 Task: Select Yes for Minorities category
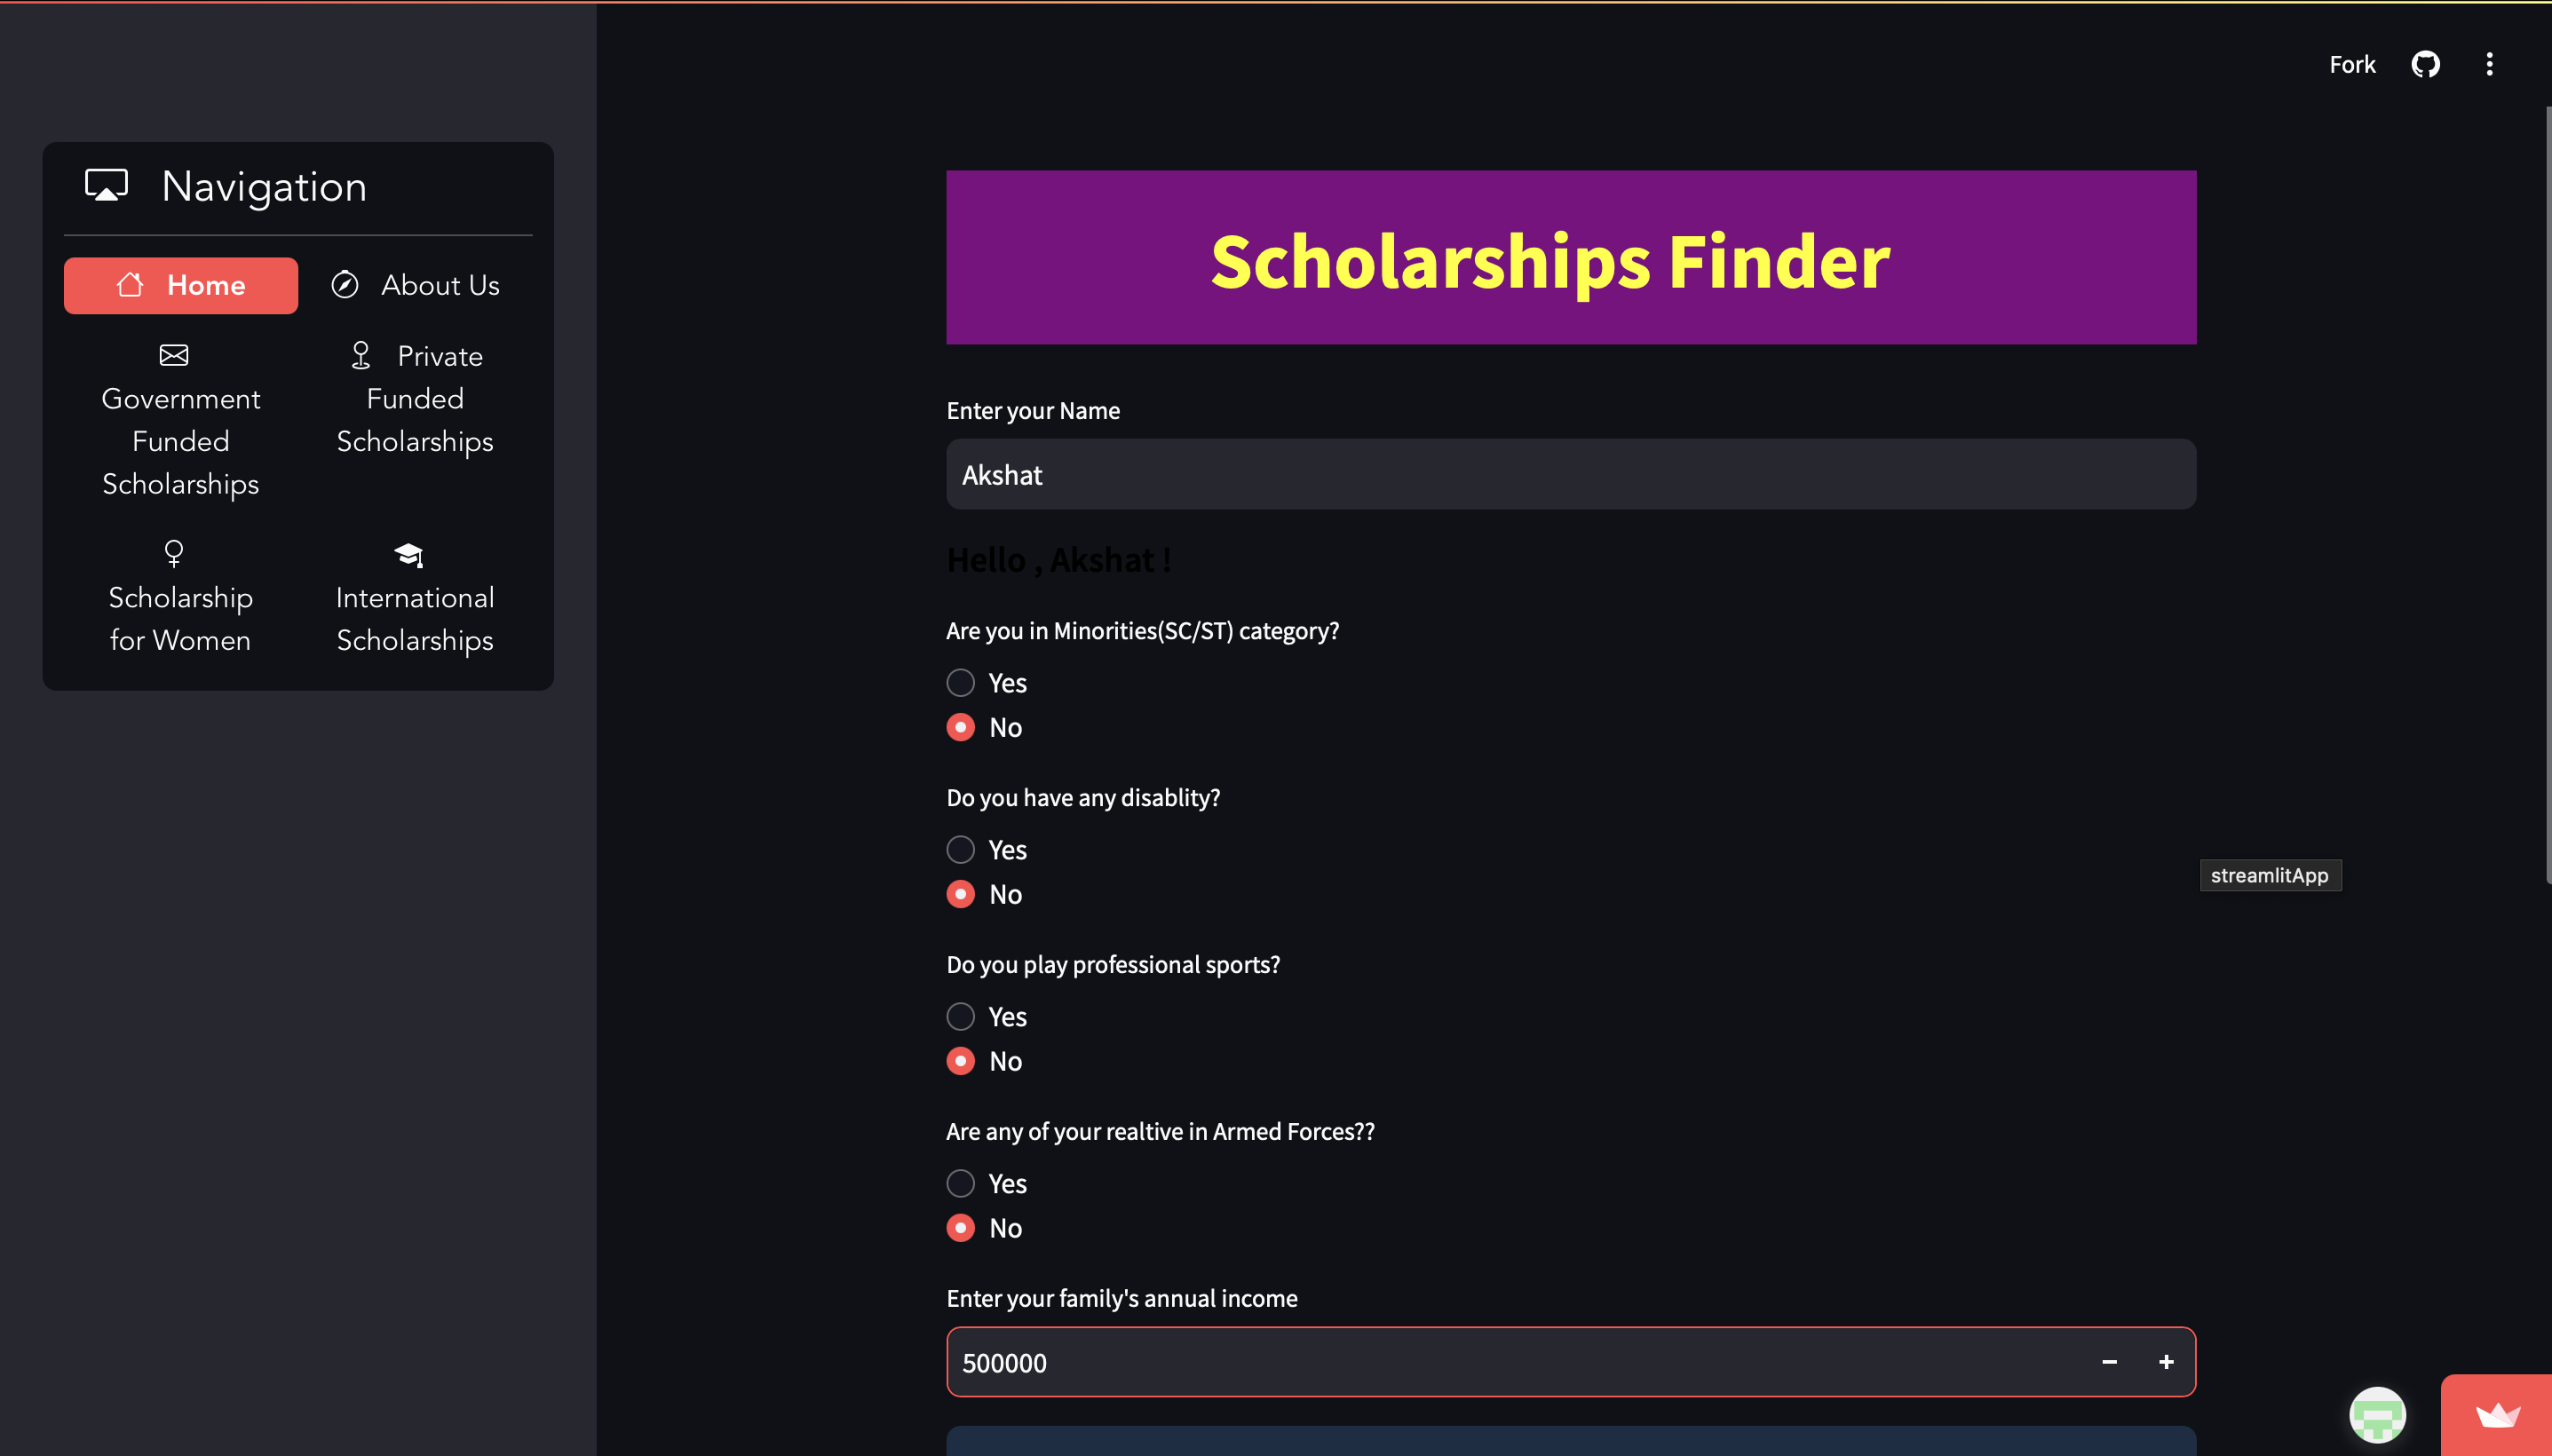point(961,683)
